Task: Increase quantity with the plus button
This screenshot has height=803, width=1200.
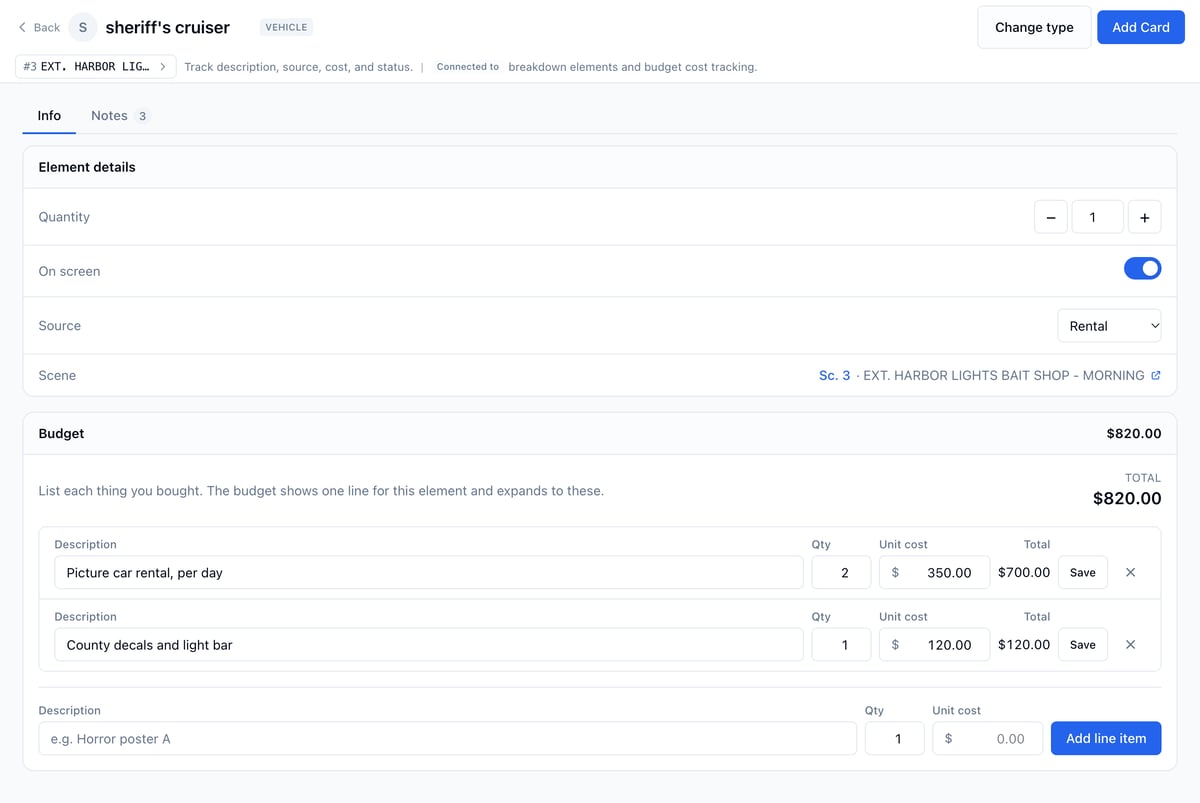Action: coord(1144,217)
